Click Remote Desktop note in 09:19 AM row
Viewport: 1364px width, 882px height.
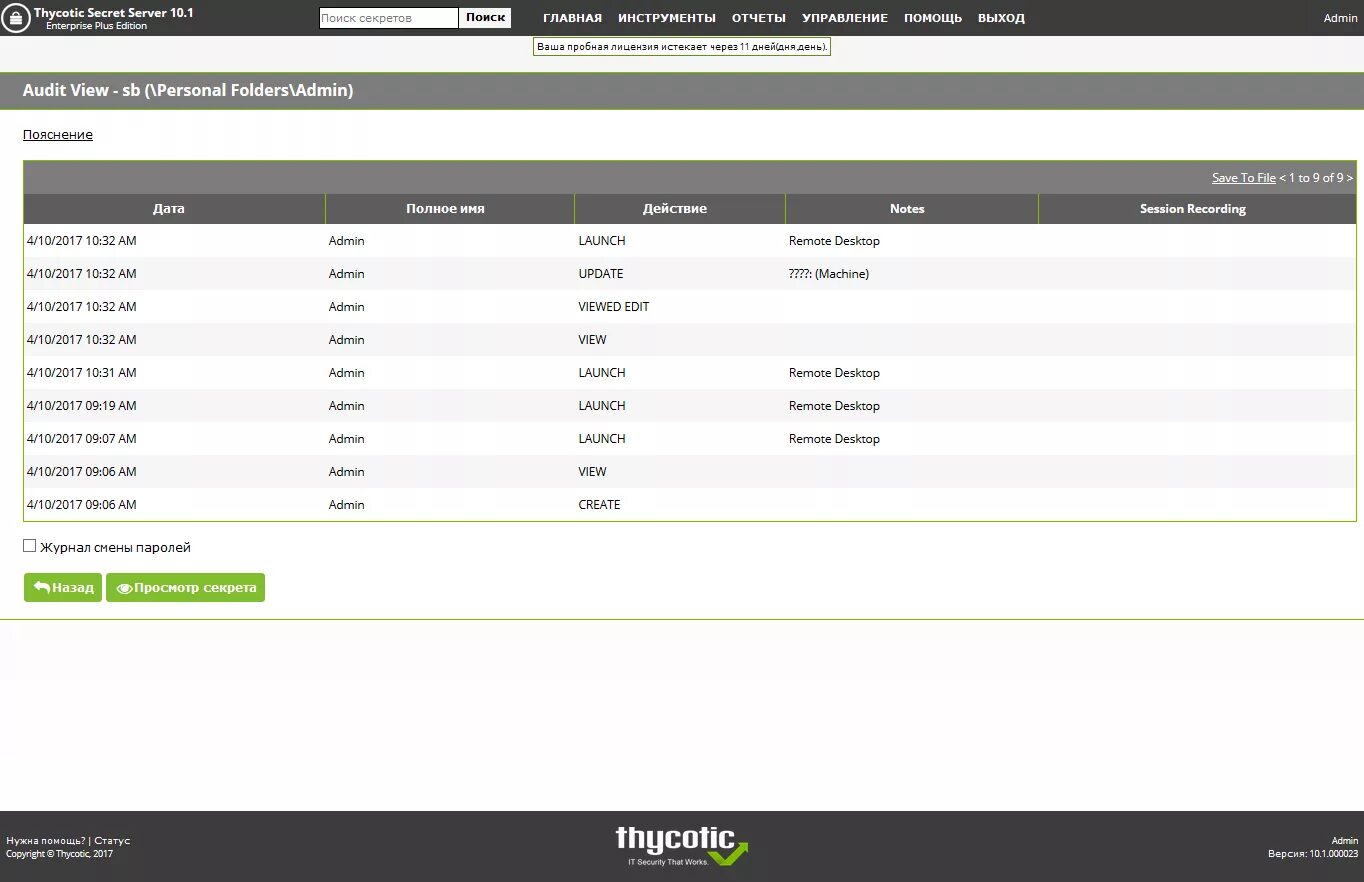pos(834,406)
